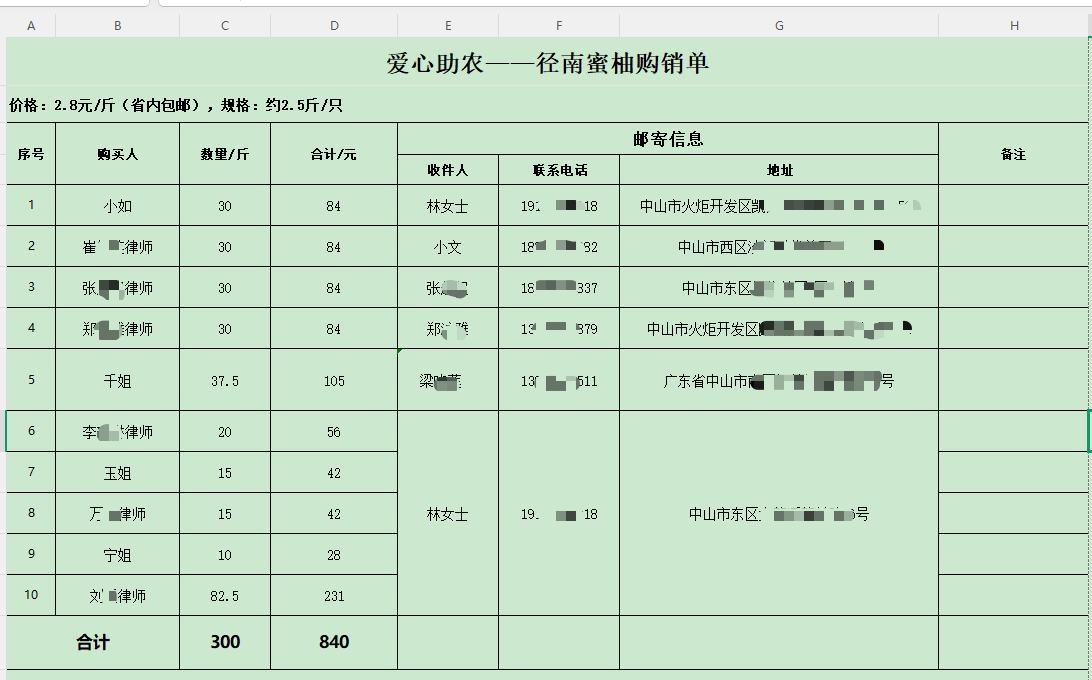
Task: Click the quantity cell showing 82.5
Action: 225,596
